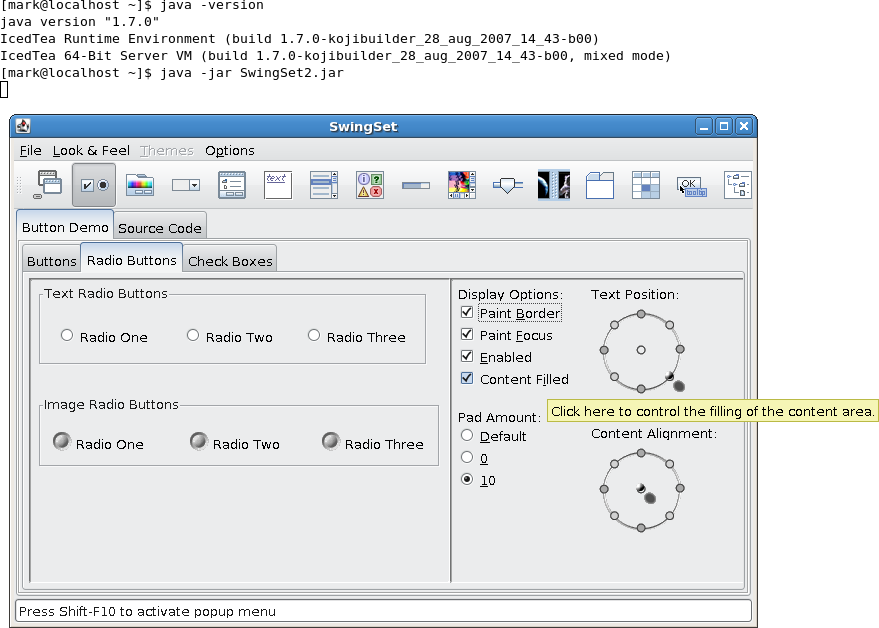Set Content Alignment to top-left dot
The width and height of the screenshot is (879, 628).
click(x=614, y=464)
